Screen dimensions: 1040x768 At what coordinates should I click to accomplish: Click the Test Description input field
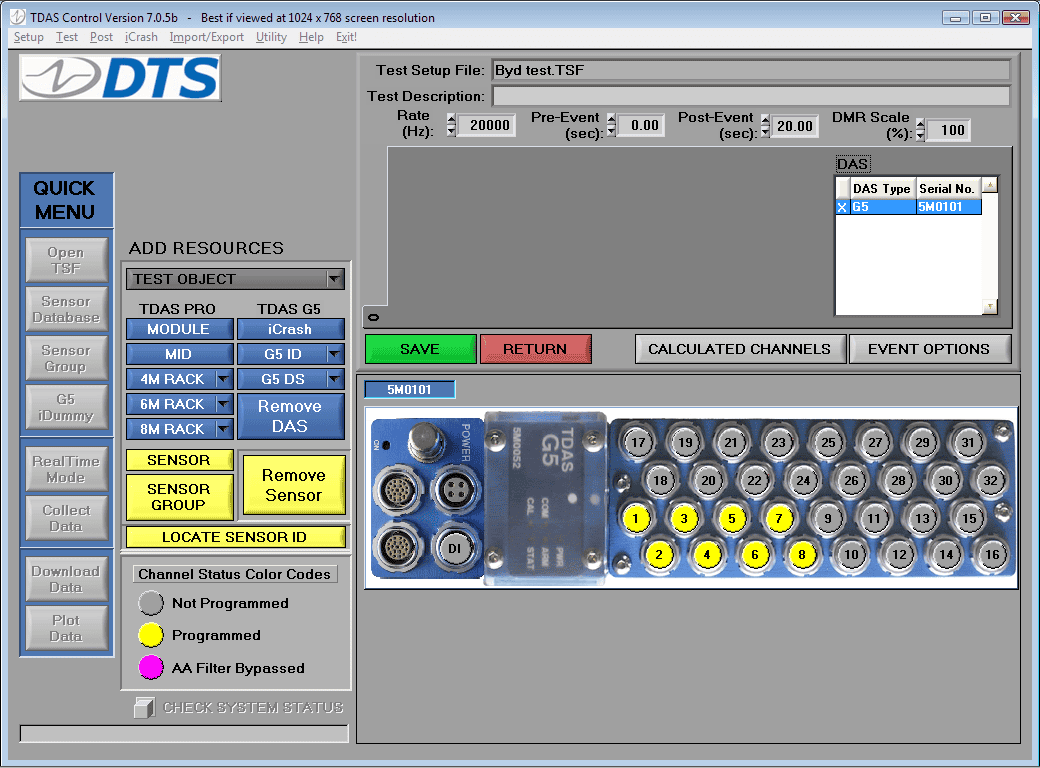tap(751, 96)
